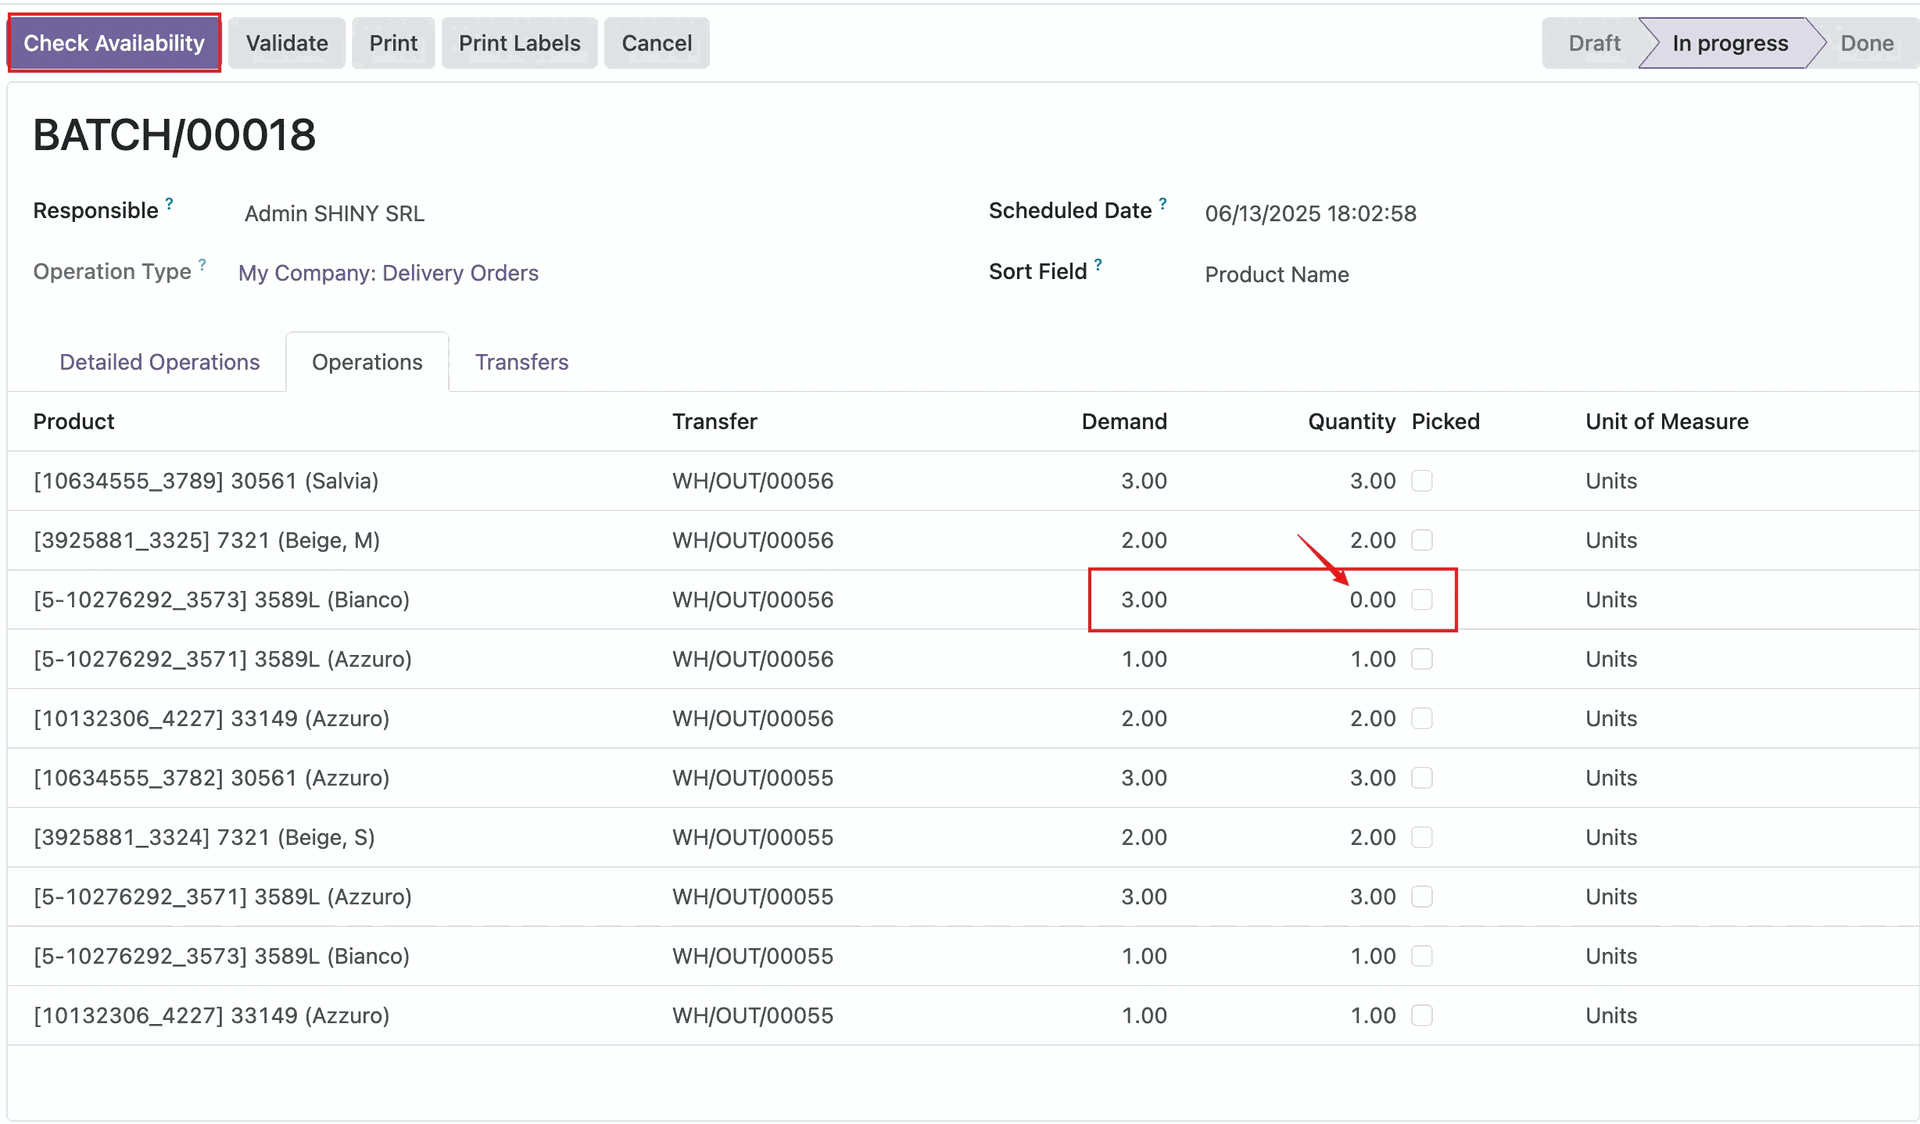The width and height of the screenshot is (1920, 1124).
Task: Tick Picked checkbox for 33149 (Azzuro) WH/OUT/00055
Action: tap(1421, 1015)
